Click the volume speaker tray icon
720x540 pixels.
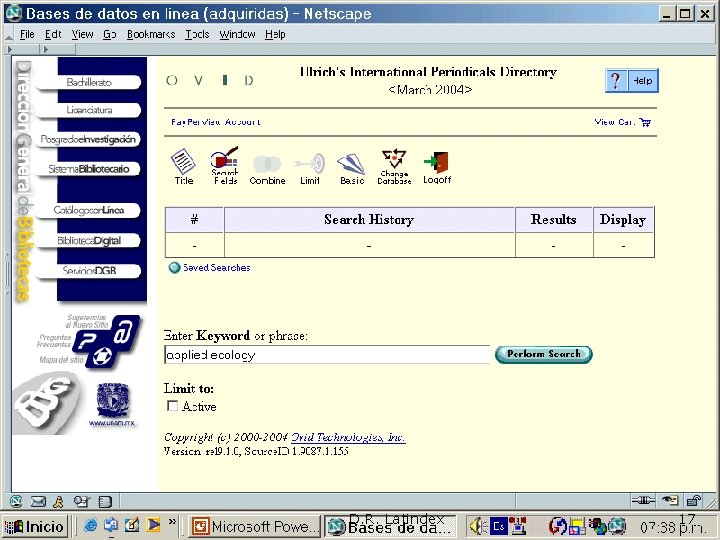478,526
